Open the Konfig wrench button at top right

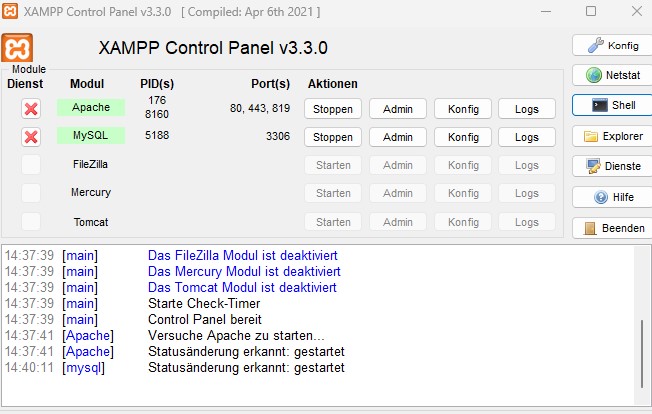click(611, 45)
